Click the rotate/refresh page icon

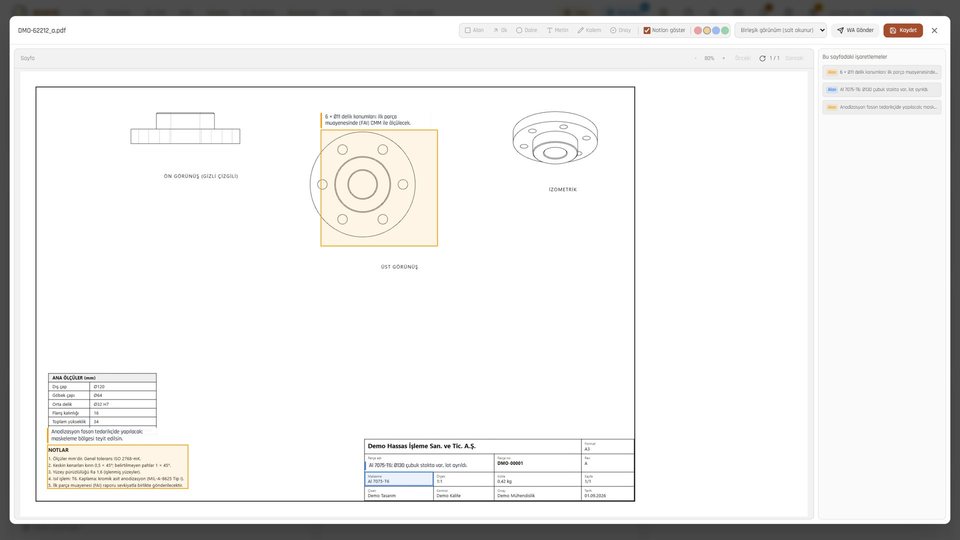pos(762,58)
